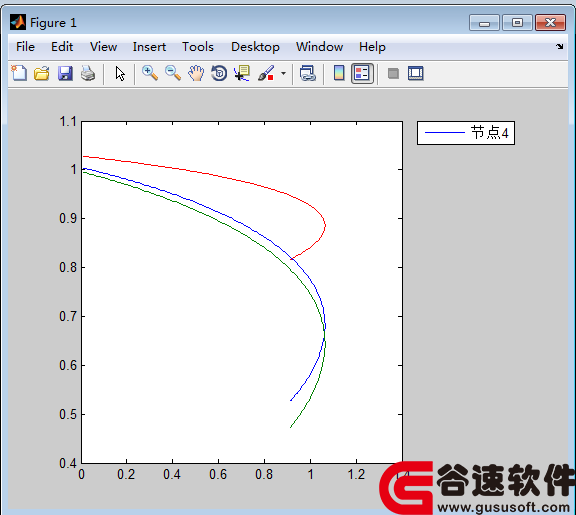Select the Edit Plot arrow tool
576x515 pixels.
[x=120, y=73]
